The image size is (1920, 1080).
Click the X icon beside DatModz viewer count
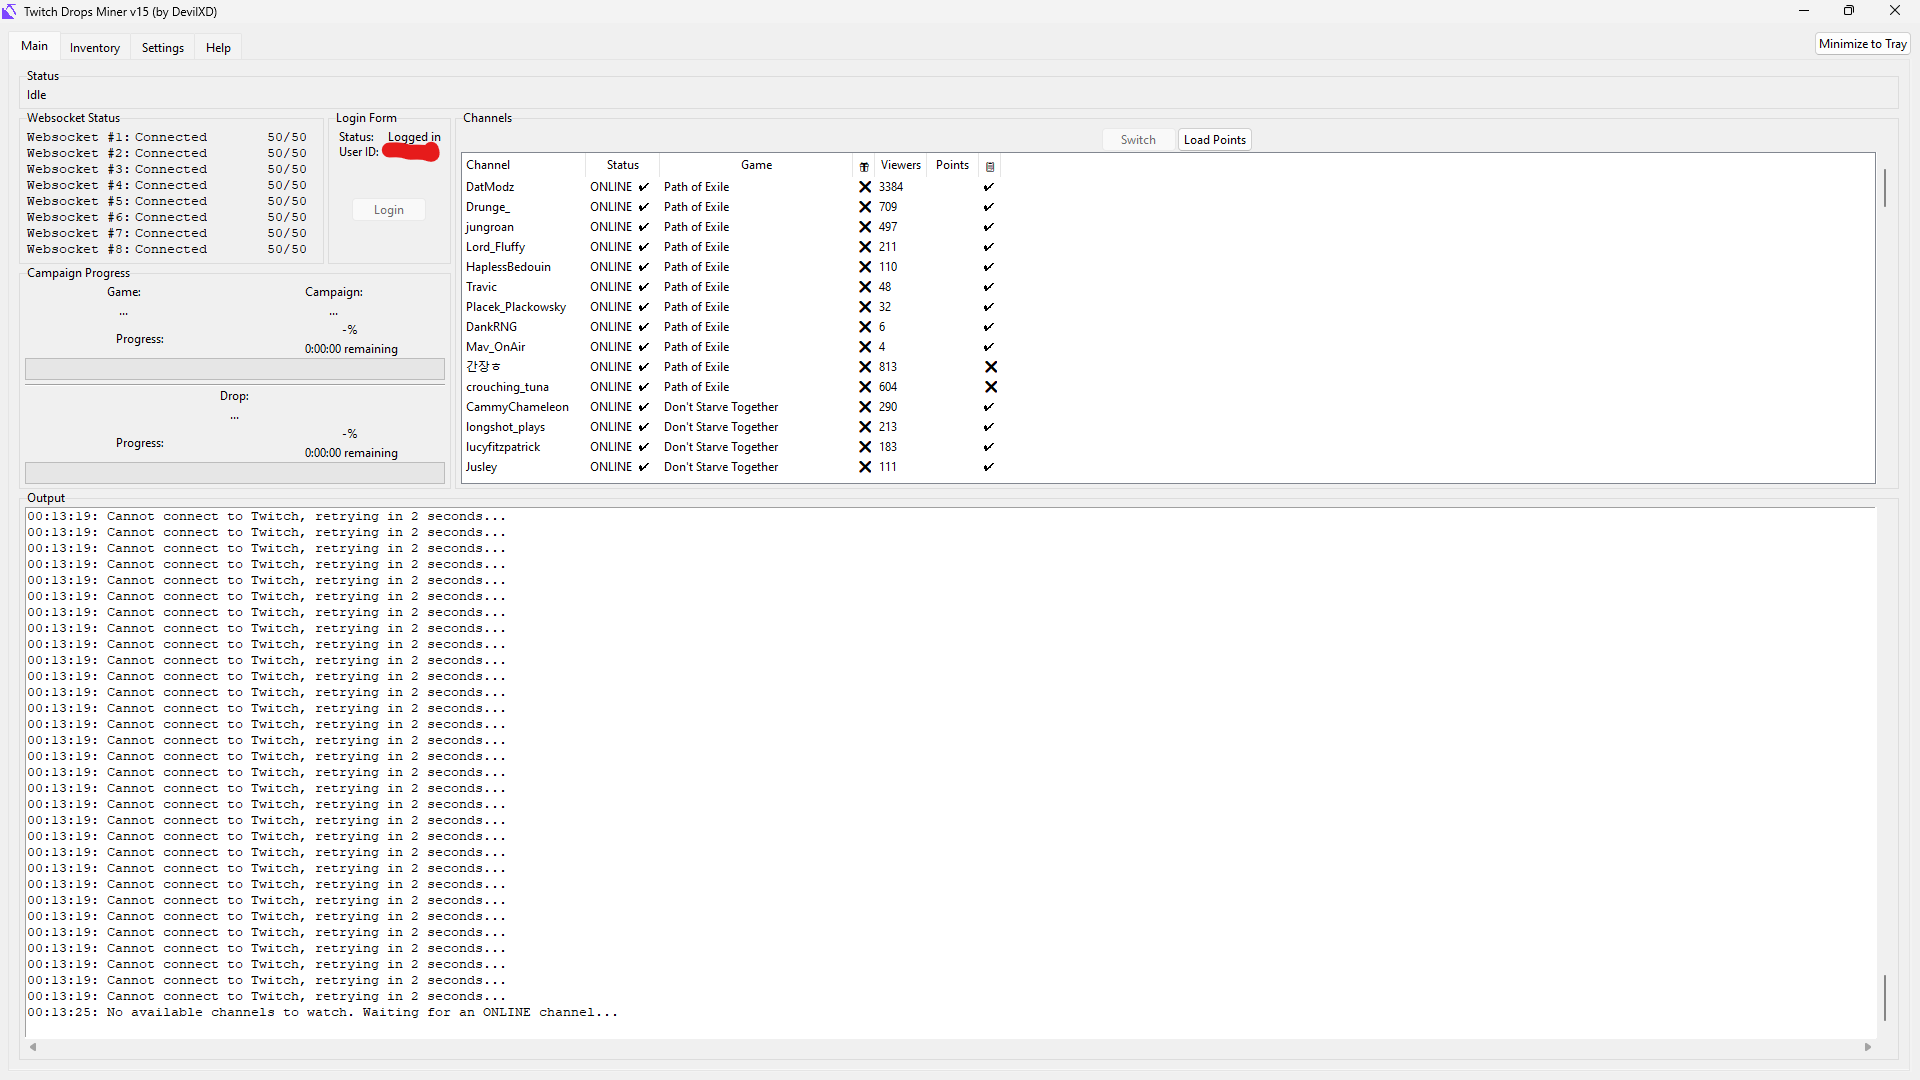(x=864, y=187)
